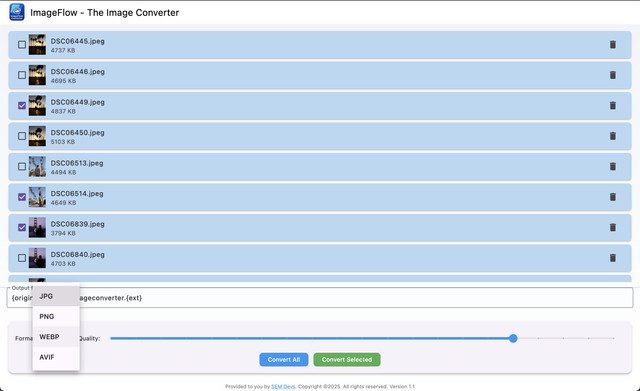This screenshot has width=640, height=391.
Task: Click inside the output filename pattern field
Action: [320, 298]
